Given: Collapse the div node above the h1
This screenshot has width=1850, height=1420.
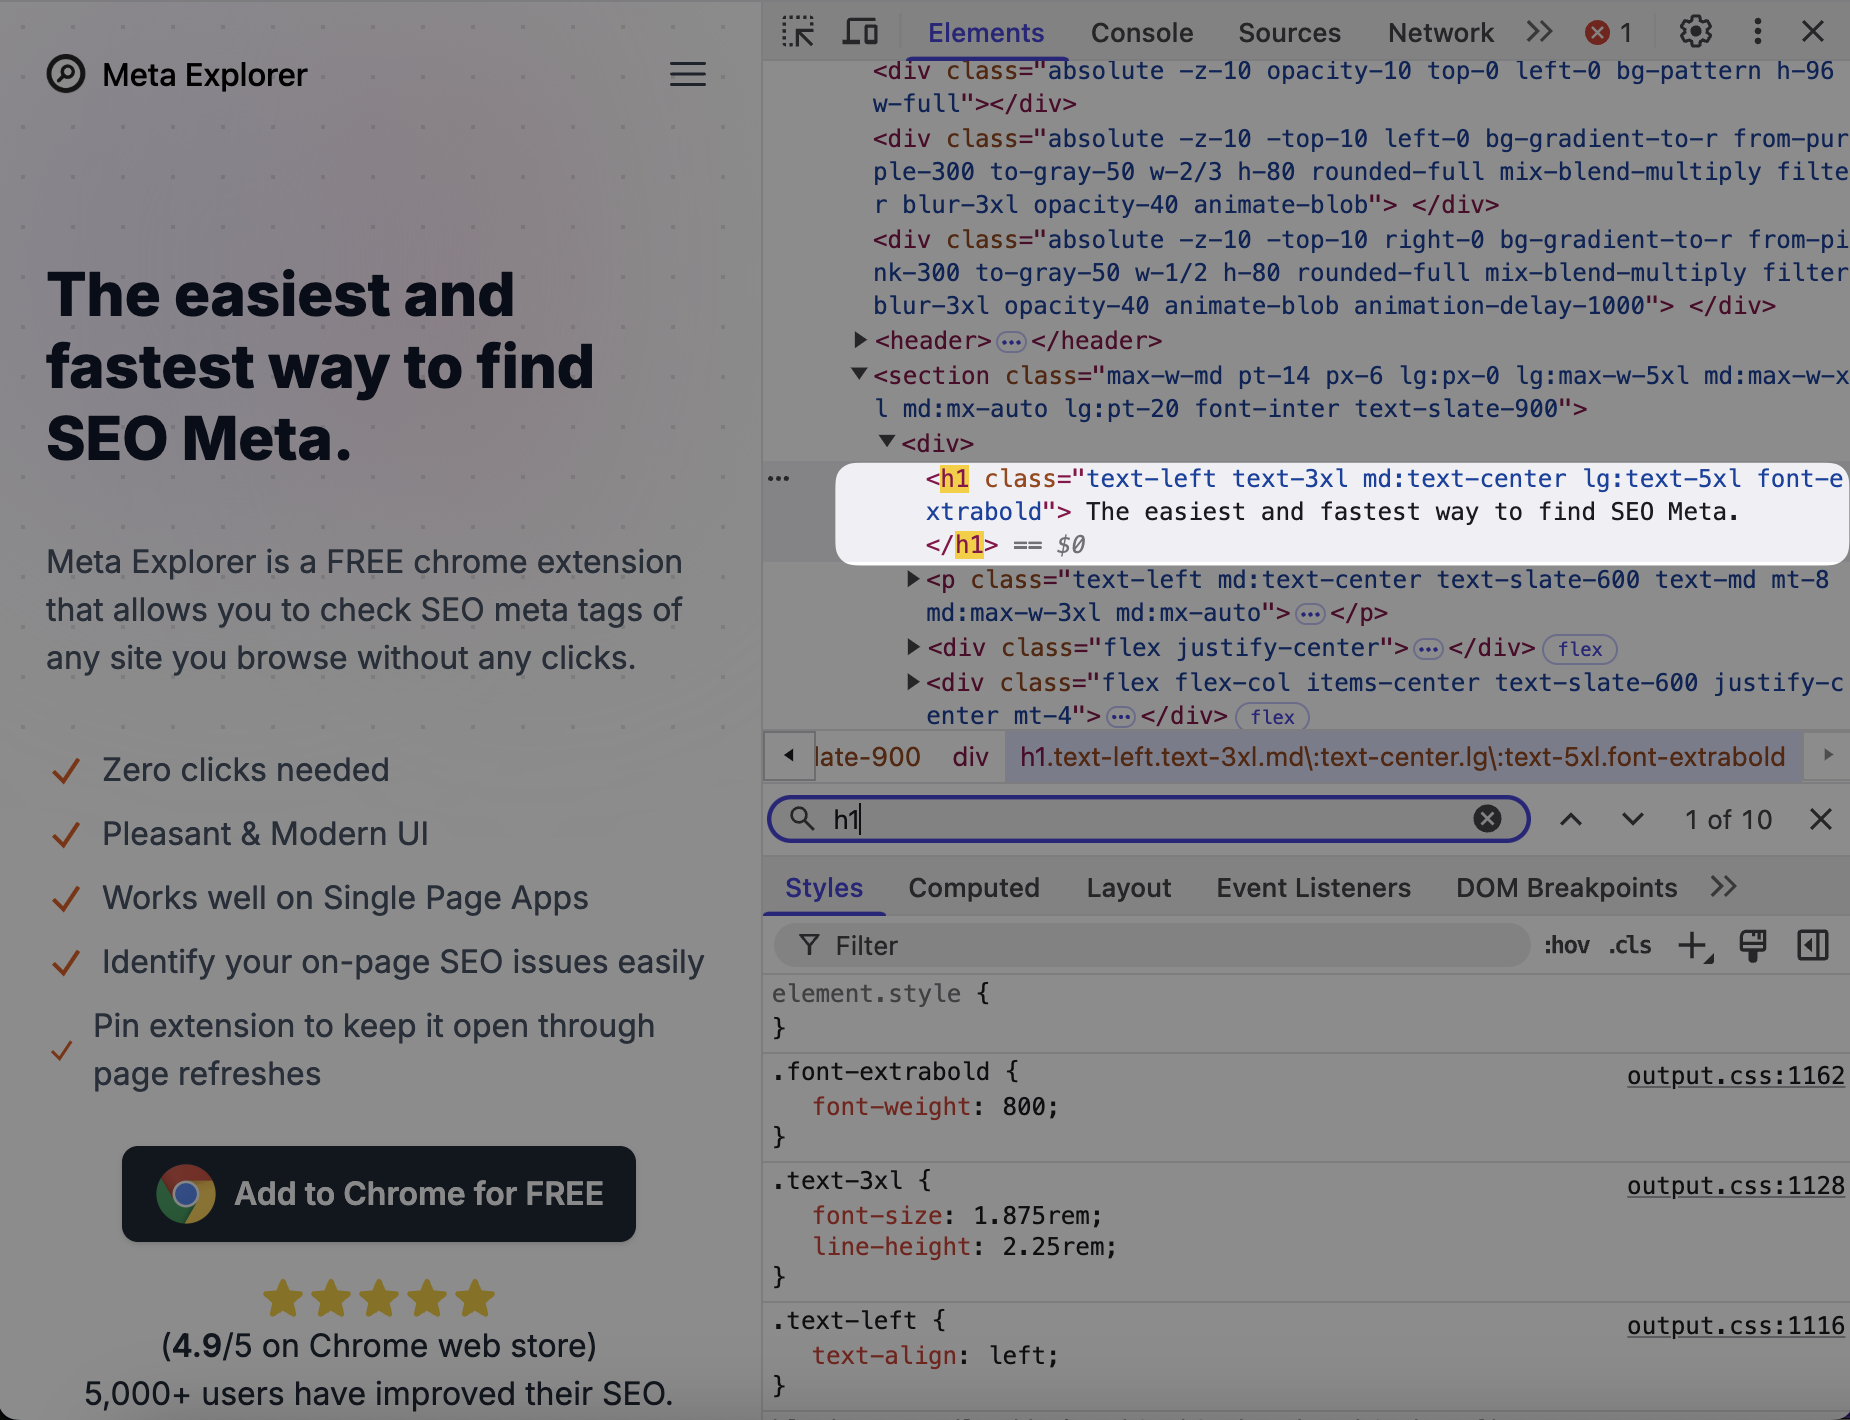Looking at the screenshot, I should pyautogui.click(x=887, y=441).
